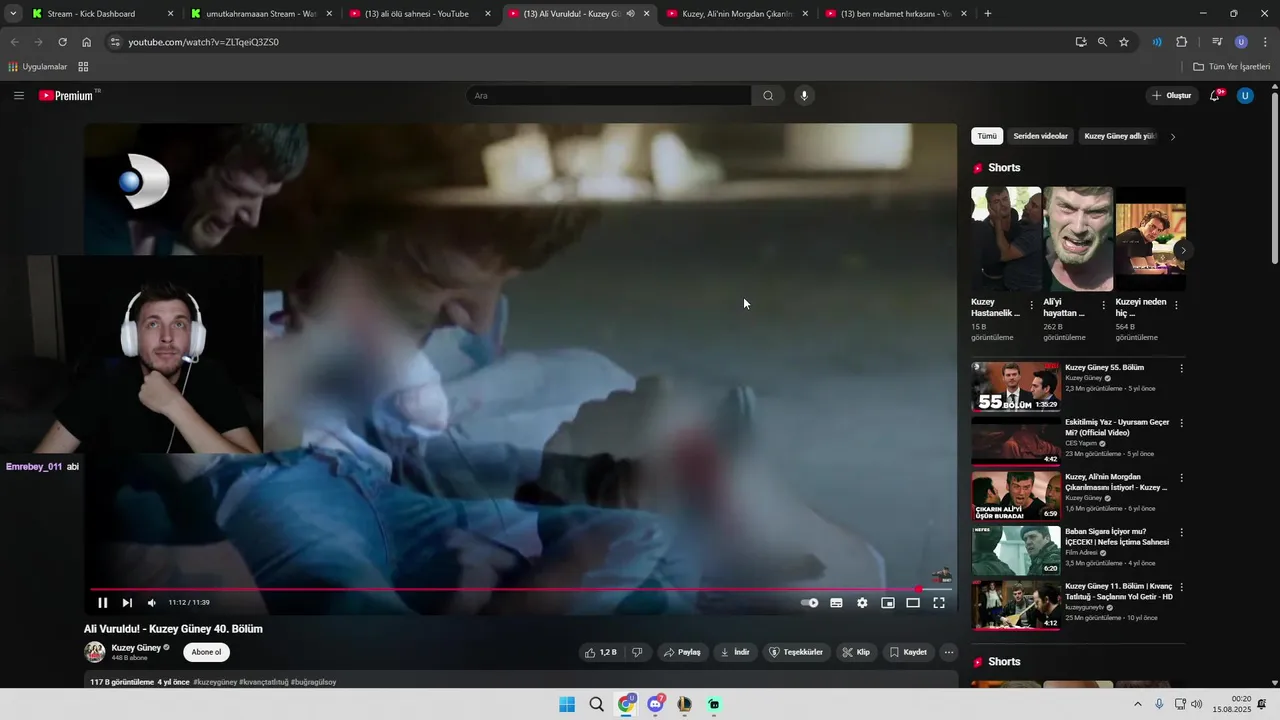Open the tab search dropdown
Image resolution: width=1280 pixels, height=720 pixels.
(13, 14)
